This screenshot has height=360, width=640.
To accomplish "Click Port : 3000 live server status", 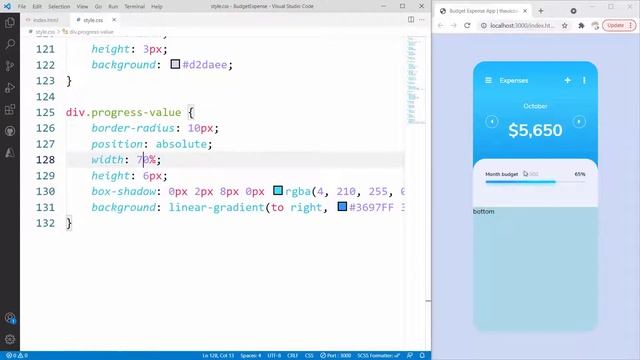I will pyautogui.click(x=336, y=356).
